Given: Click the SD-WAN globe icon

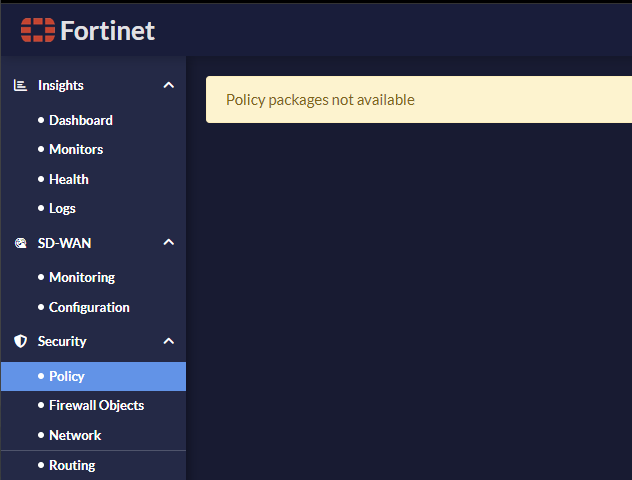Looking at the screenshot, I should pyautogui.click(x=20, y=243).
